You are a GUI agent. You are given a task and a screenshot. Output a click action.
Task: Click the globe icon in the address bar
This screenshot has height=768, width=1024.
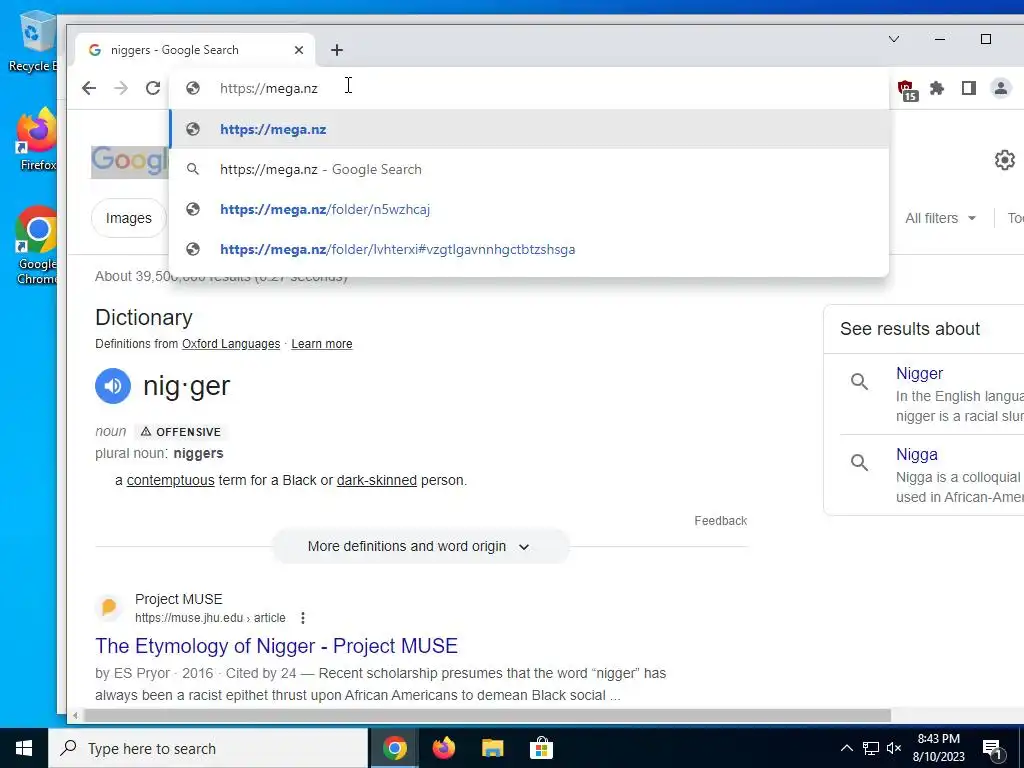coord(193,88)
